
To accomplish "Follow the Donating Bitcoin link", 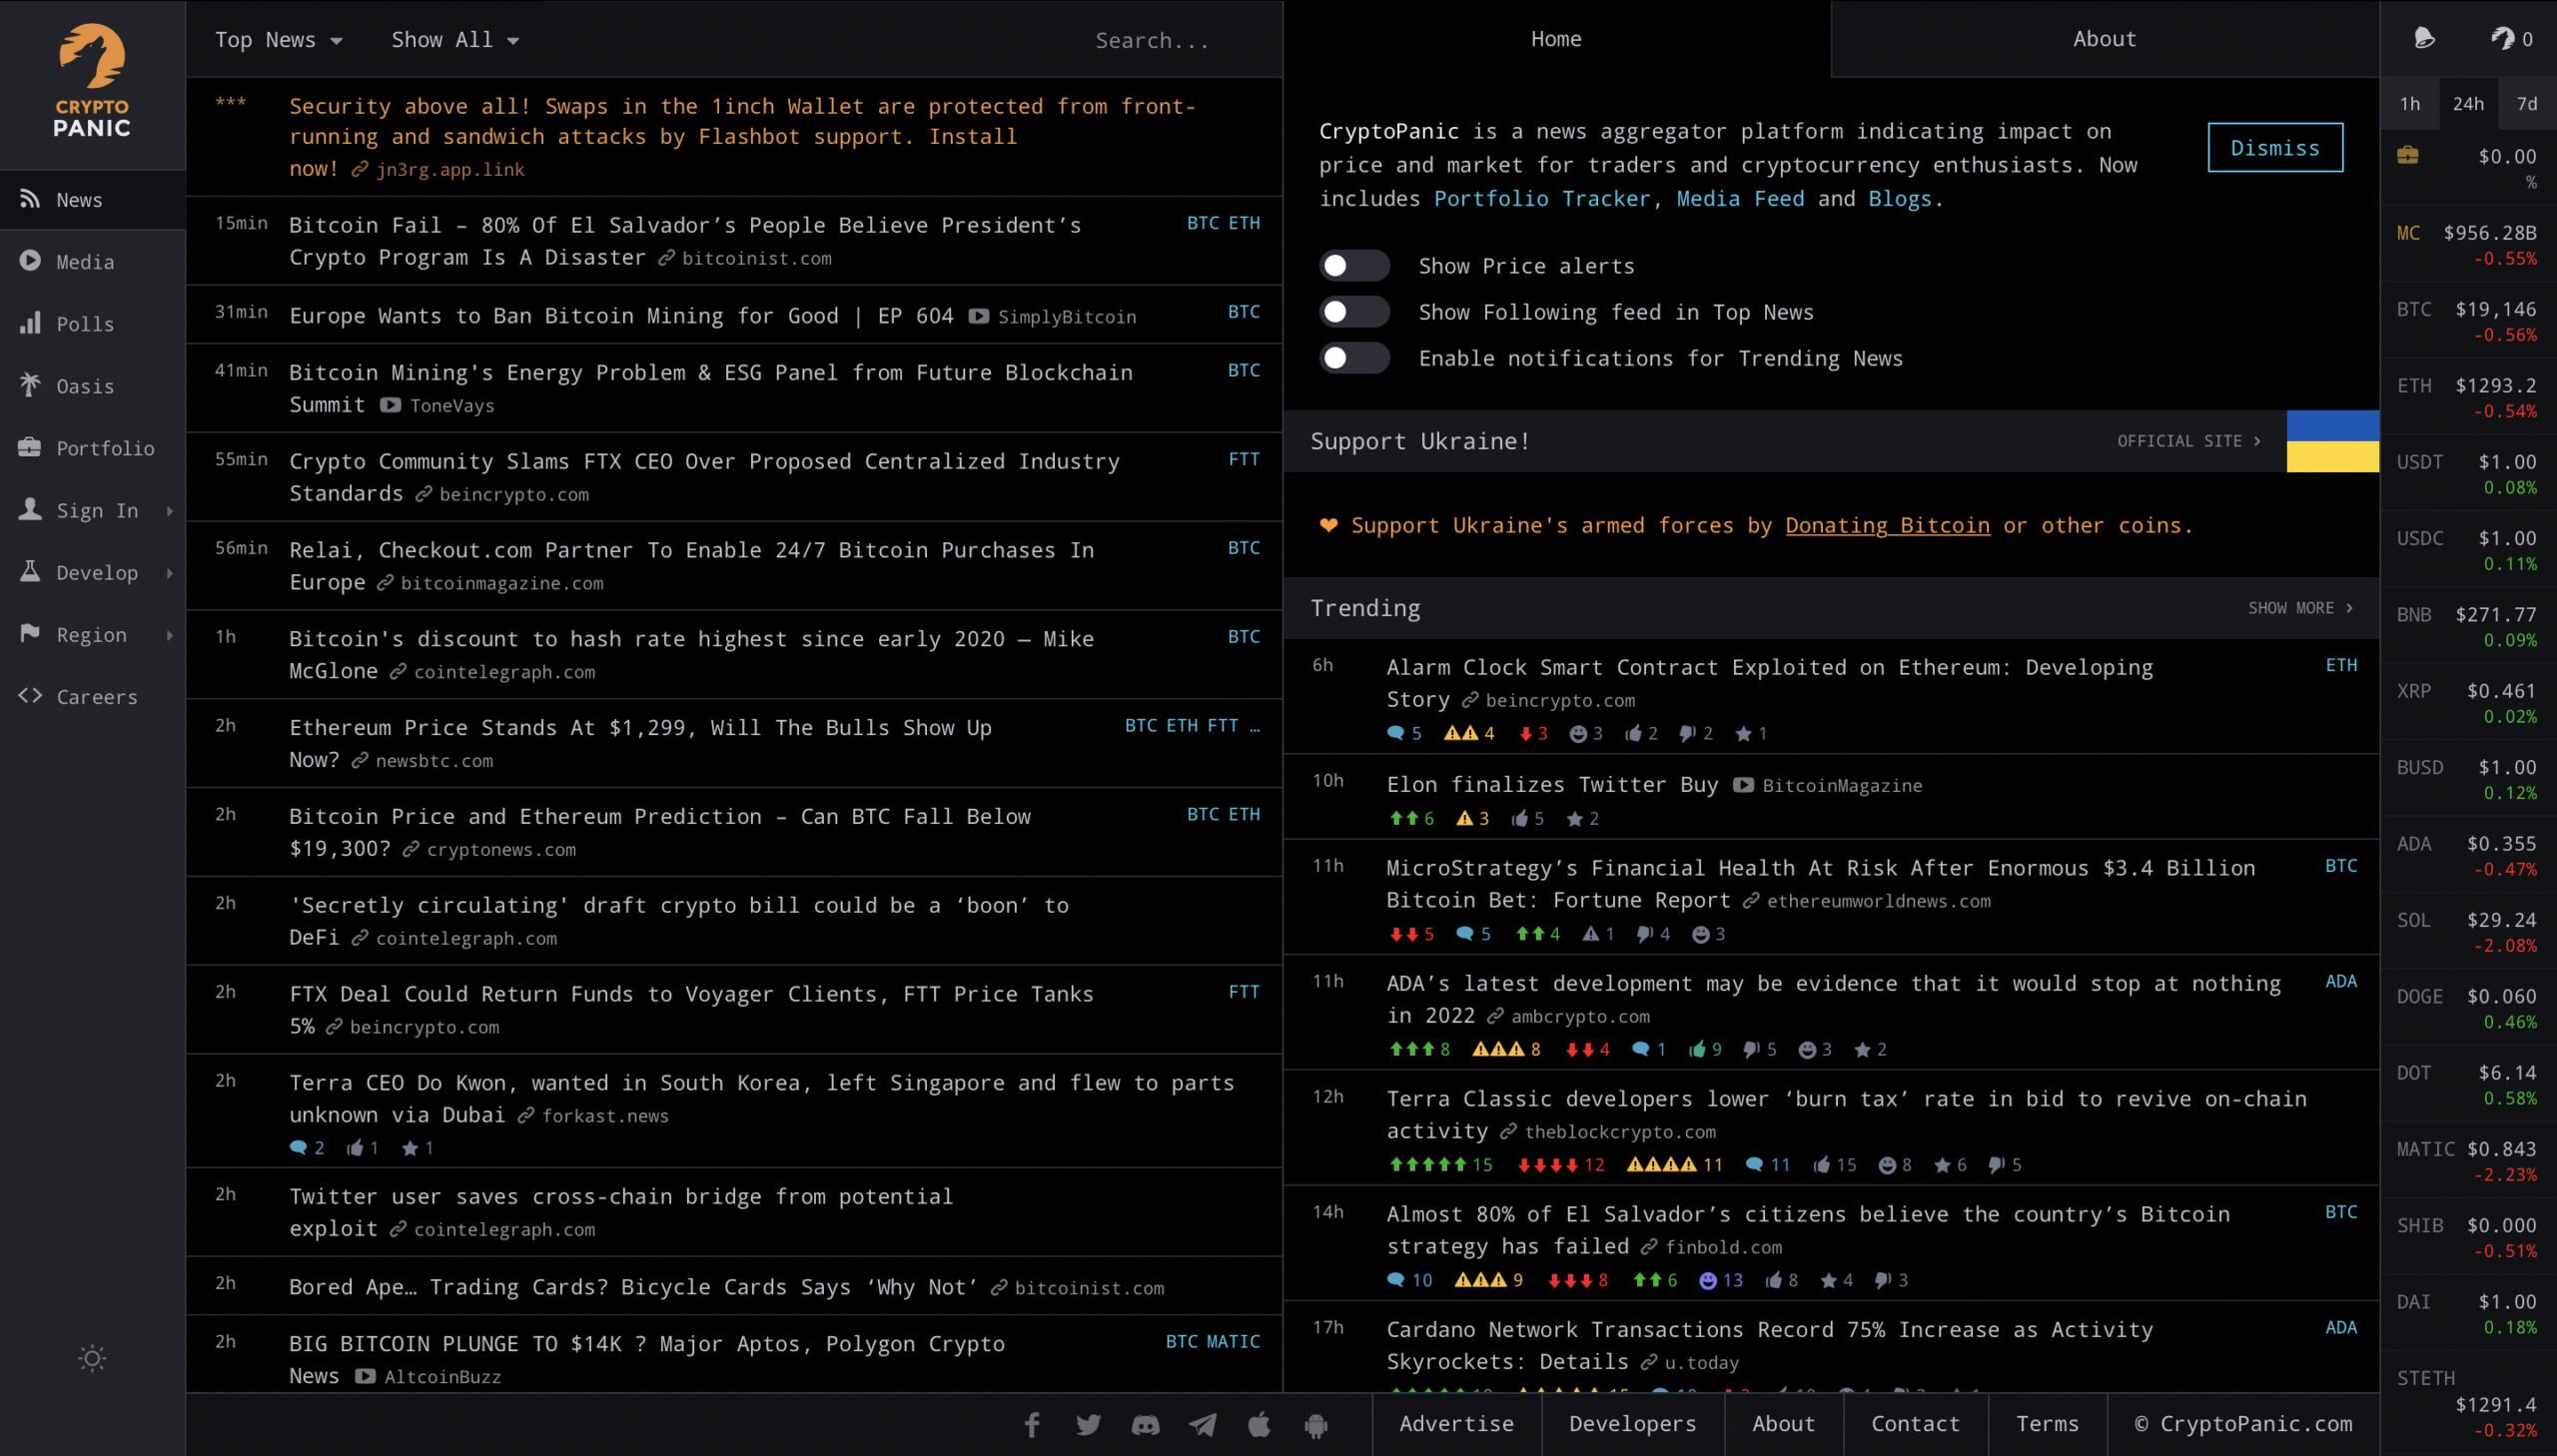I will click(1887, 525).
